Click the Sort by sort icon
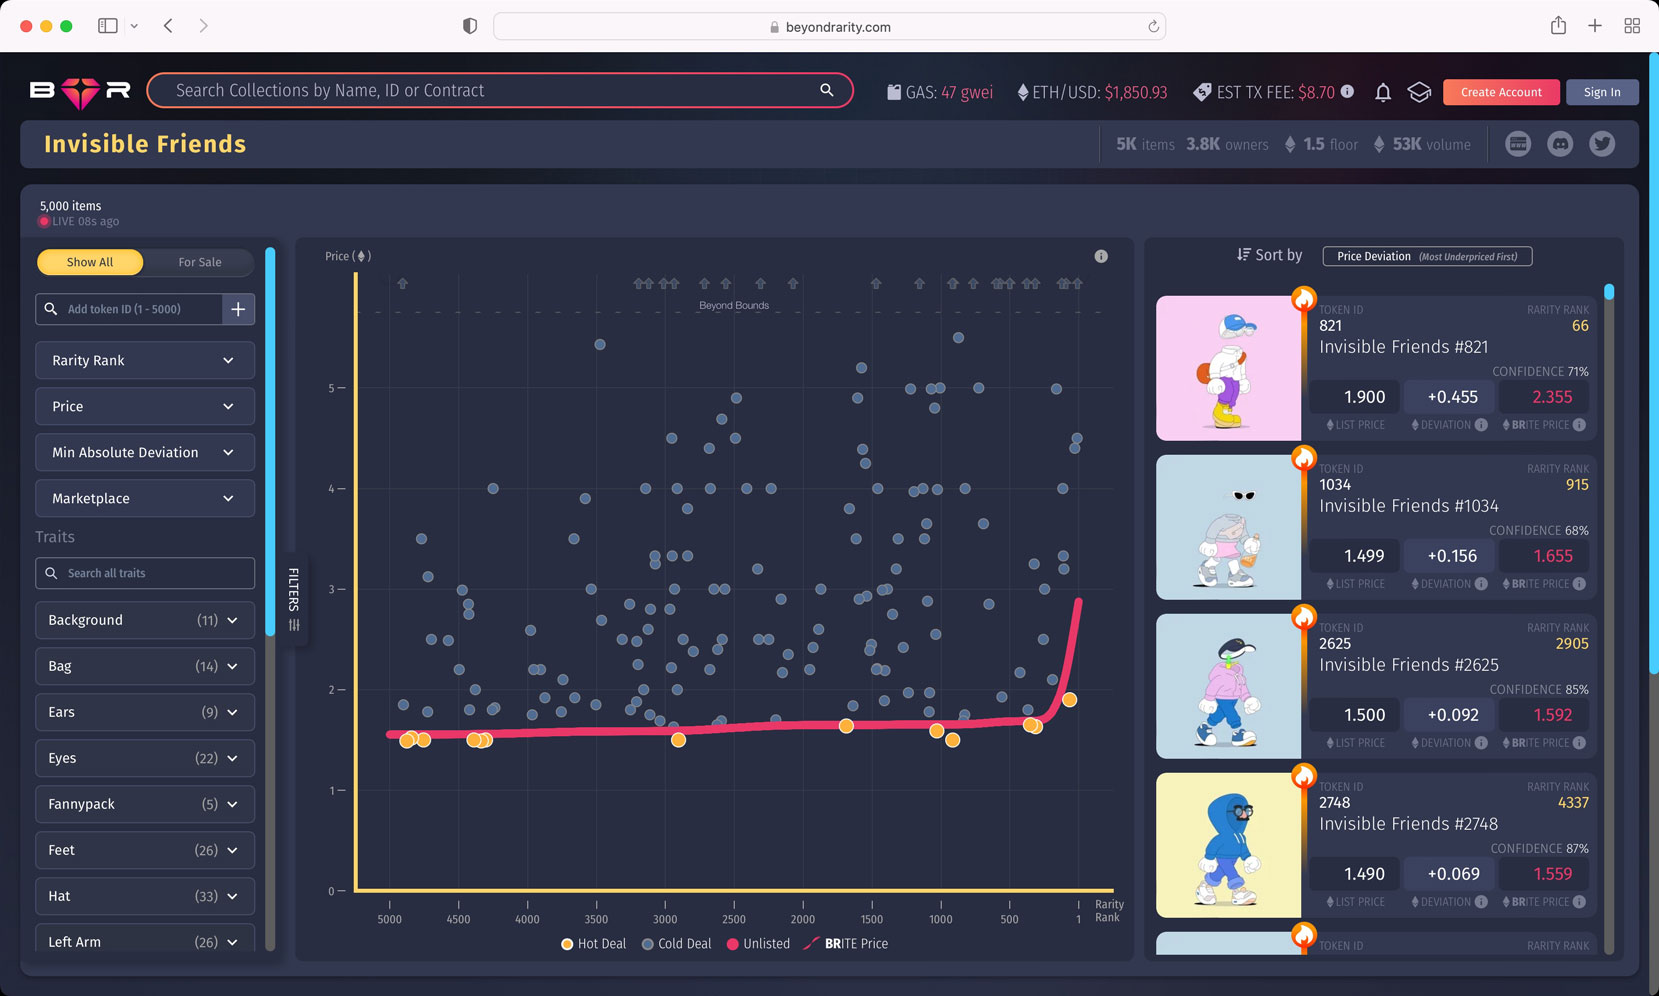The height and width of the screenshot is (996, 1659). coord(1243,255)
